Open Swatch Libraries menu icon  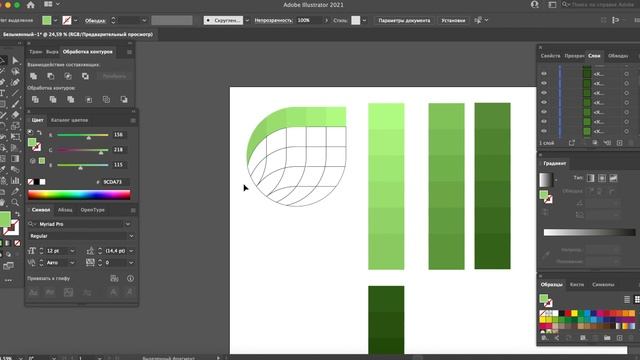(544, 338)
